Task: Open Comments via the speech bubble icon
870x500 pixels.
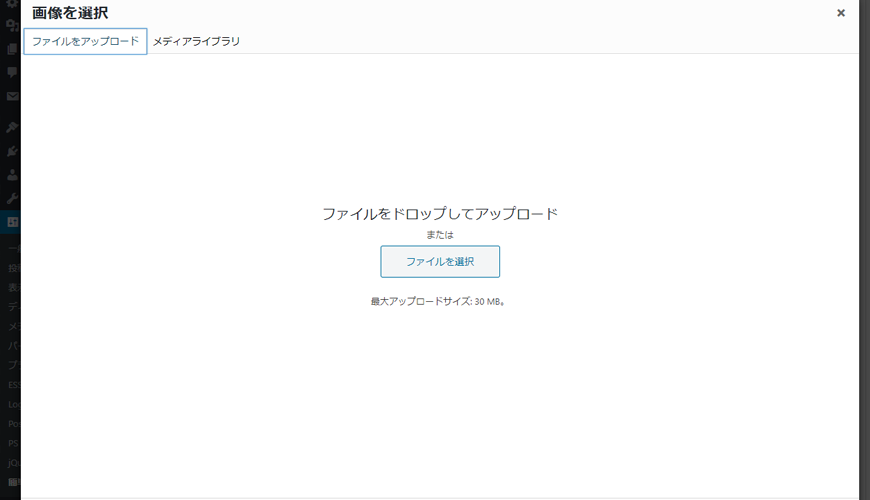Action: pos(12,73)
